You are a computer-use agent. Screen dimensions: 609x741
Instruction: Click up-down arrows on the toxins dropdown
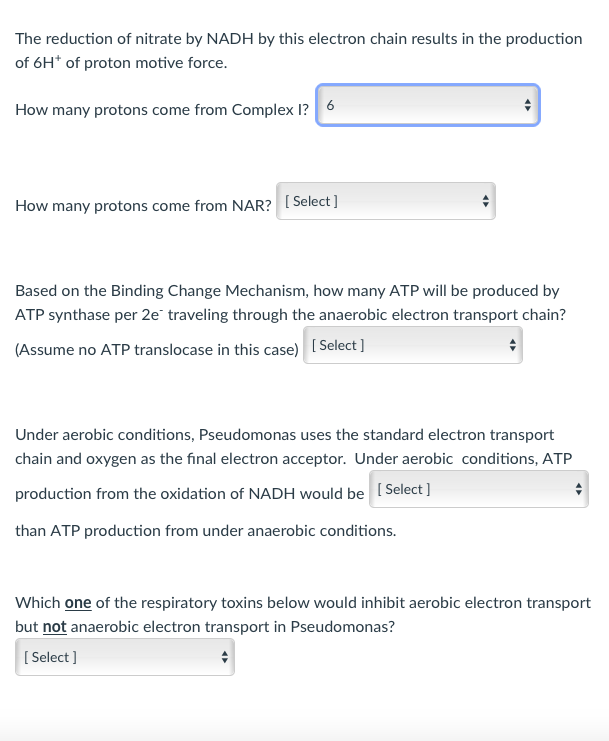[x=224, y=657]
